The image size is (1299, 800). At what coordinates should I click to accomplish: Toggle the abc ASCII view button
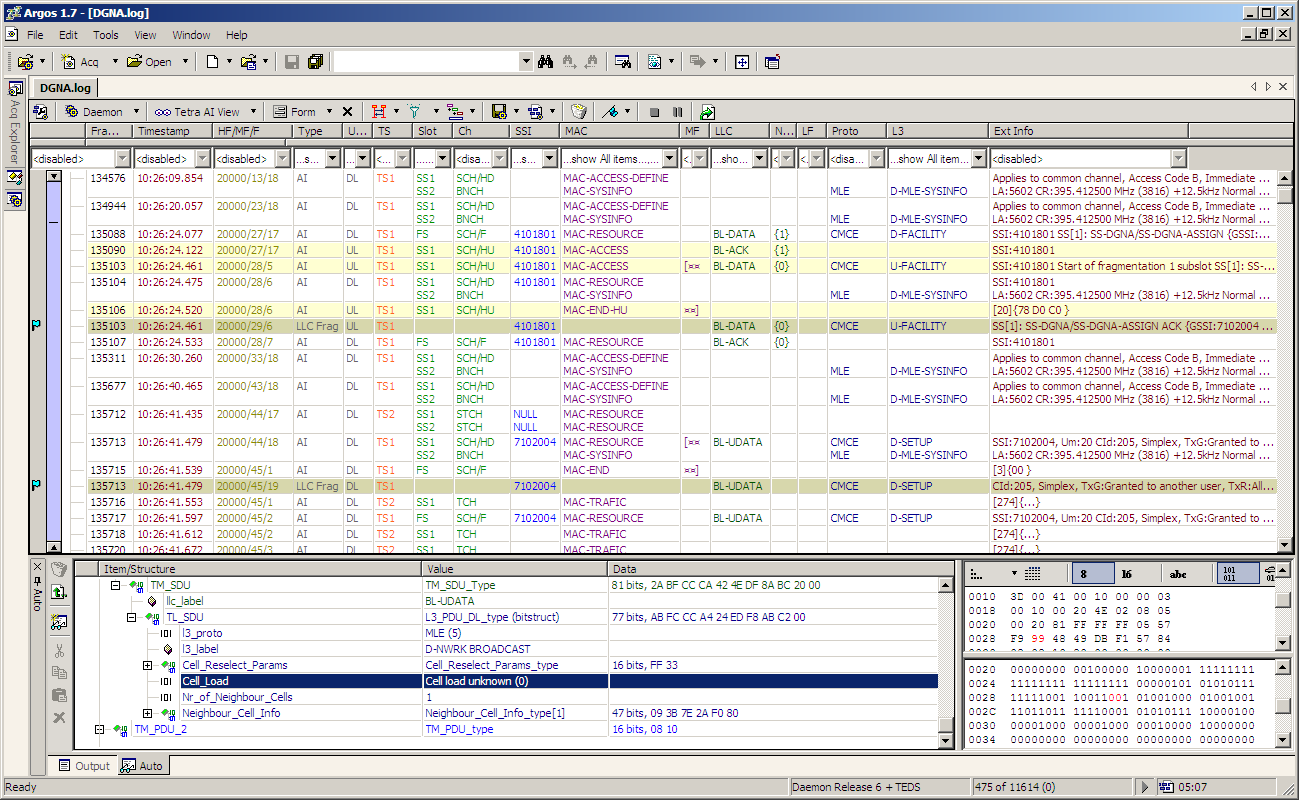point(1178,574)
